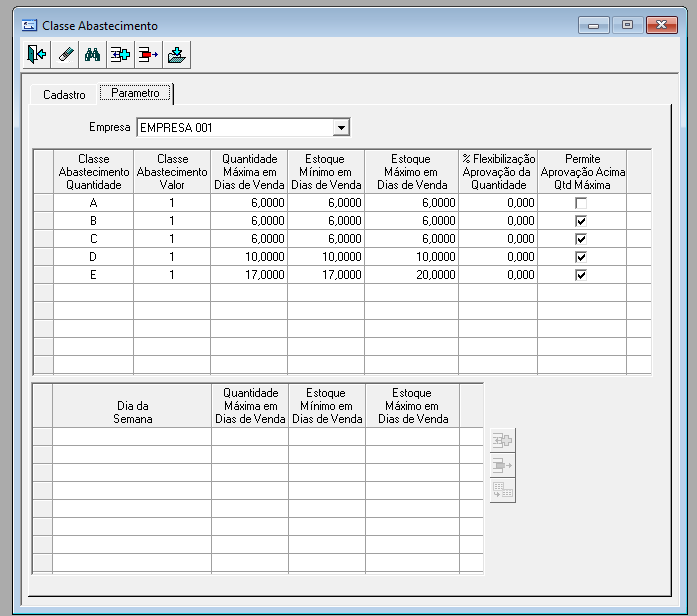Viewport: 697px width, 616px height.
Task: Click Permite Aprovação Acima Qtd Máxima header
Action: pyautogui.click(x=582, y=172)
